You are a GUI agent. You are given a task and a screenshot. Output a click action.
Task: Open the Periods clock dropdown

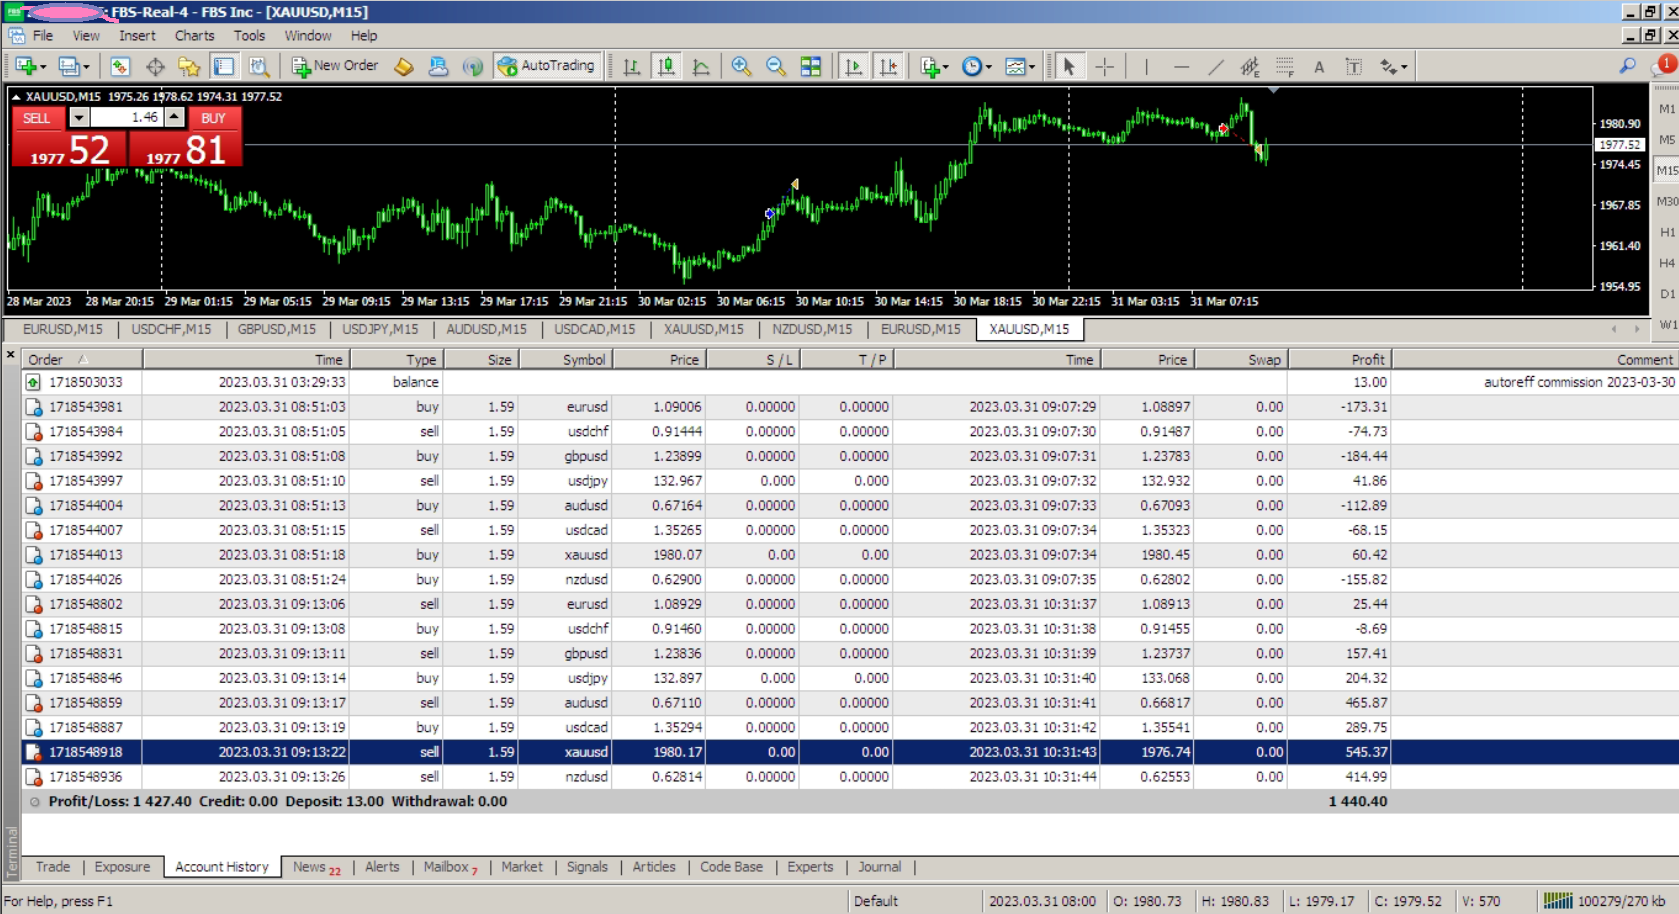click(x=976, y=66)
